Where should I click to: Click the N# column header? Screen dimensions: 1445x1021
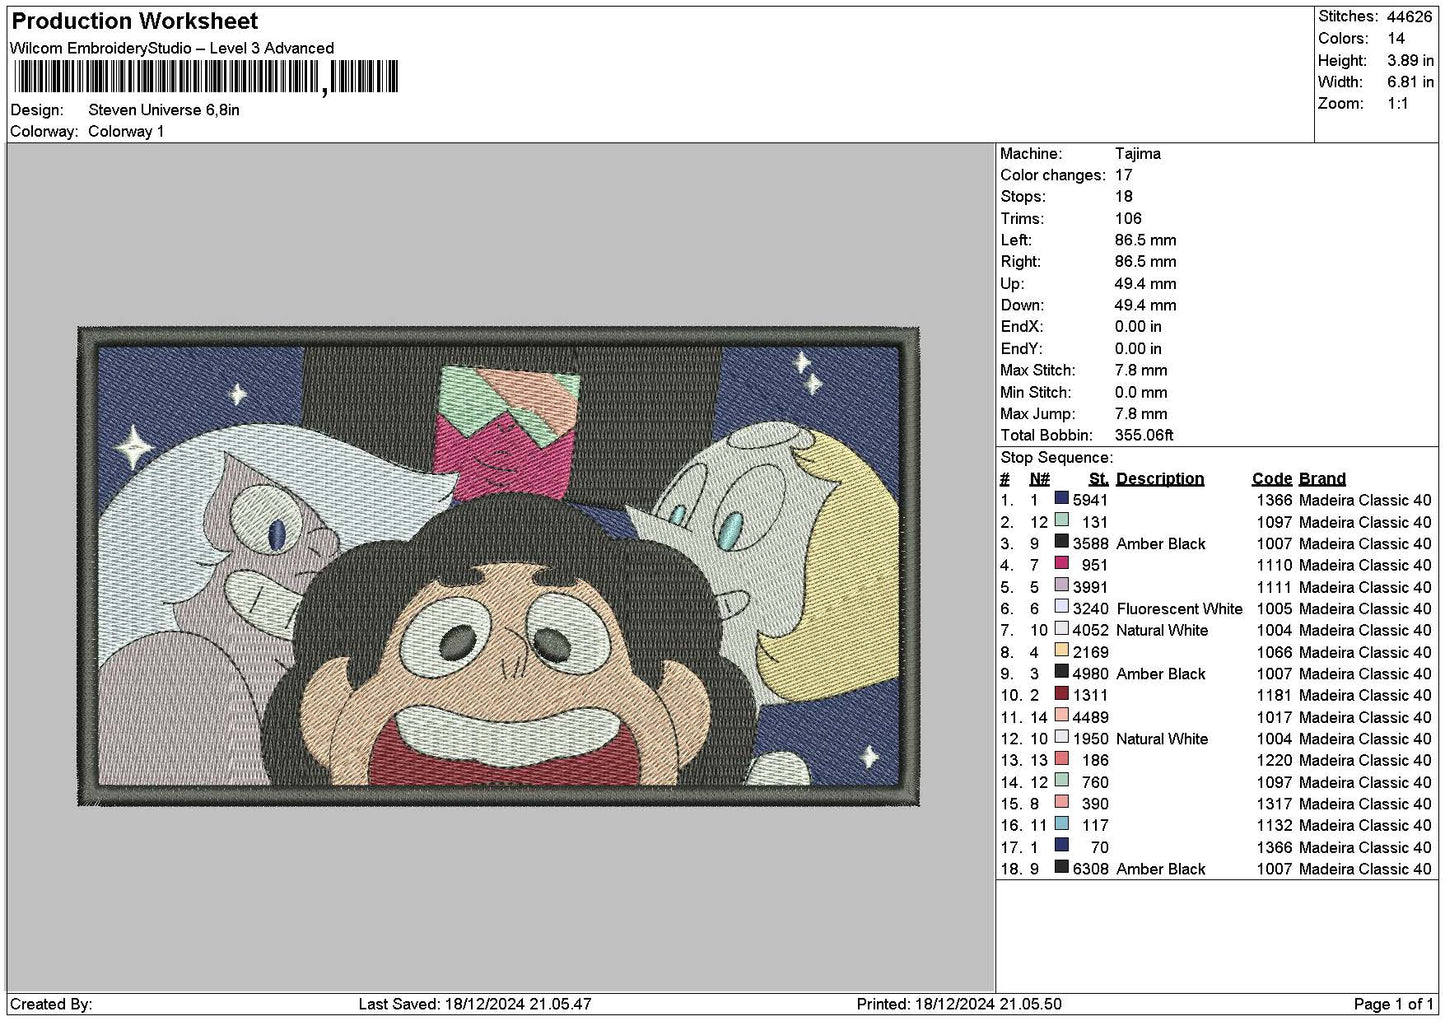(1040, 479)
